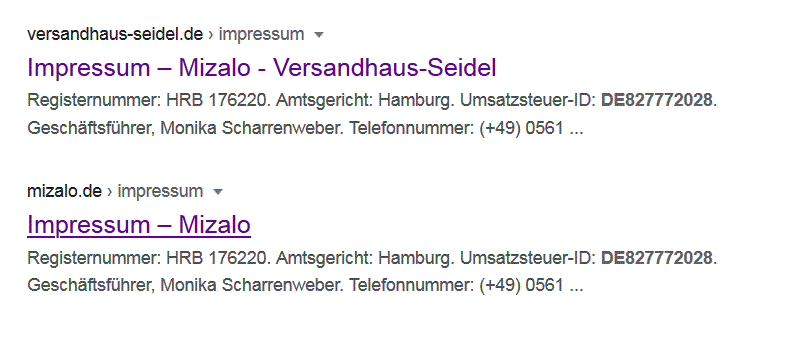
Task: Open the underlined 'Impressum – Mizalo' link
Action: click(x=139, y=224)
